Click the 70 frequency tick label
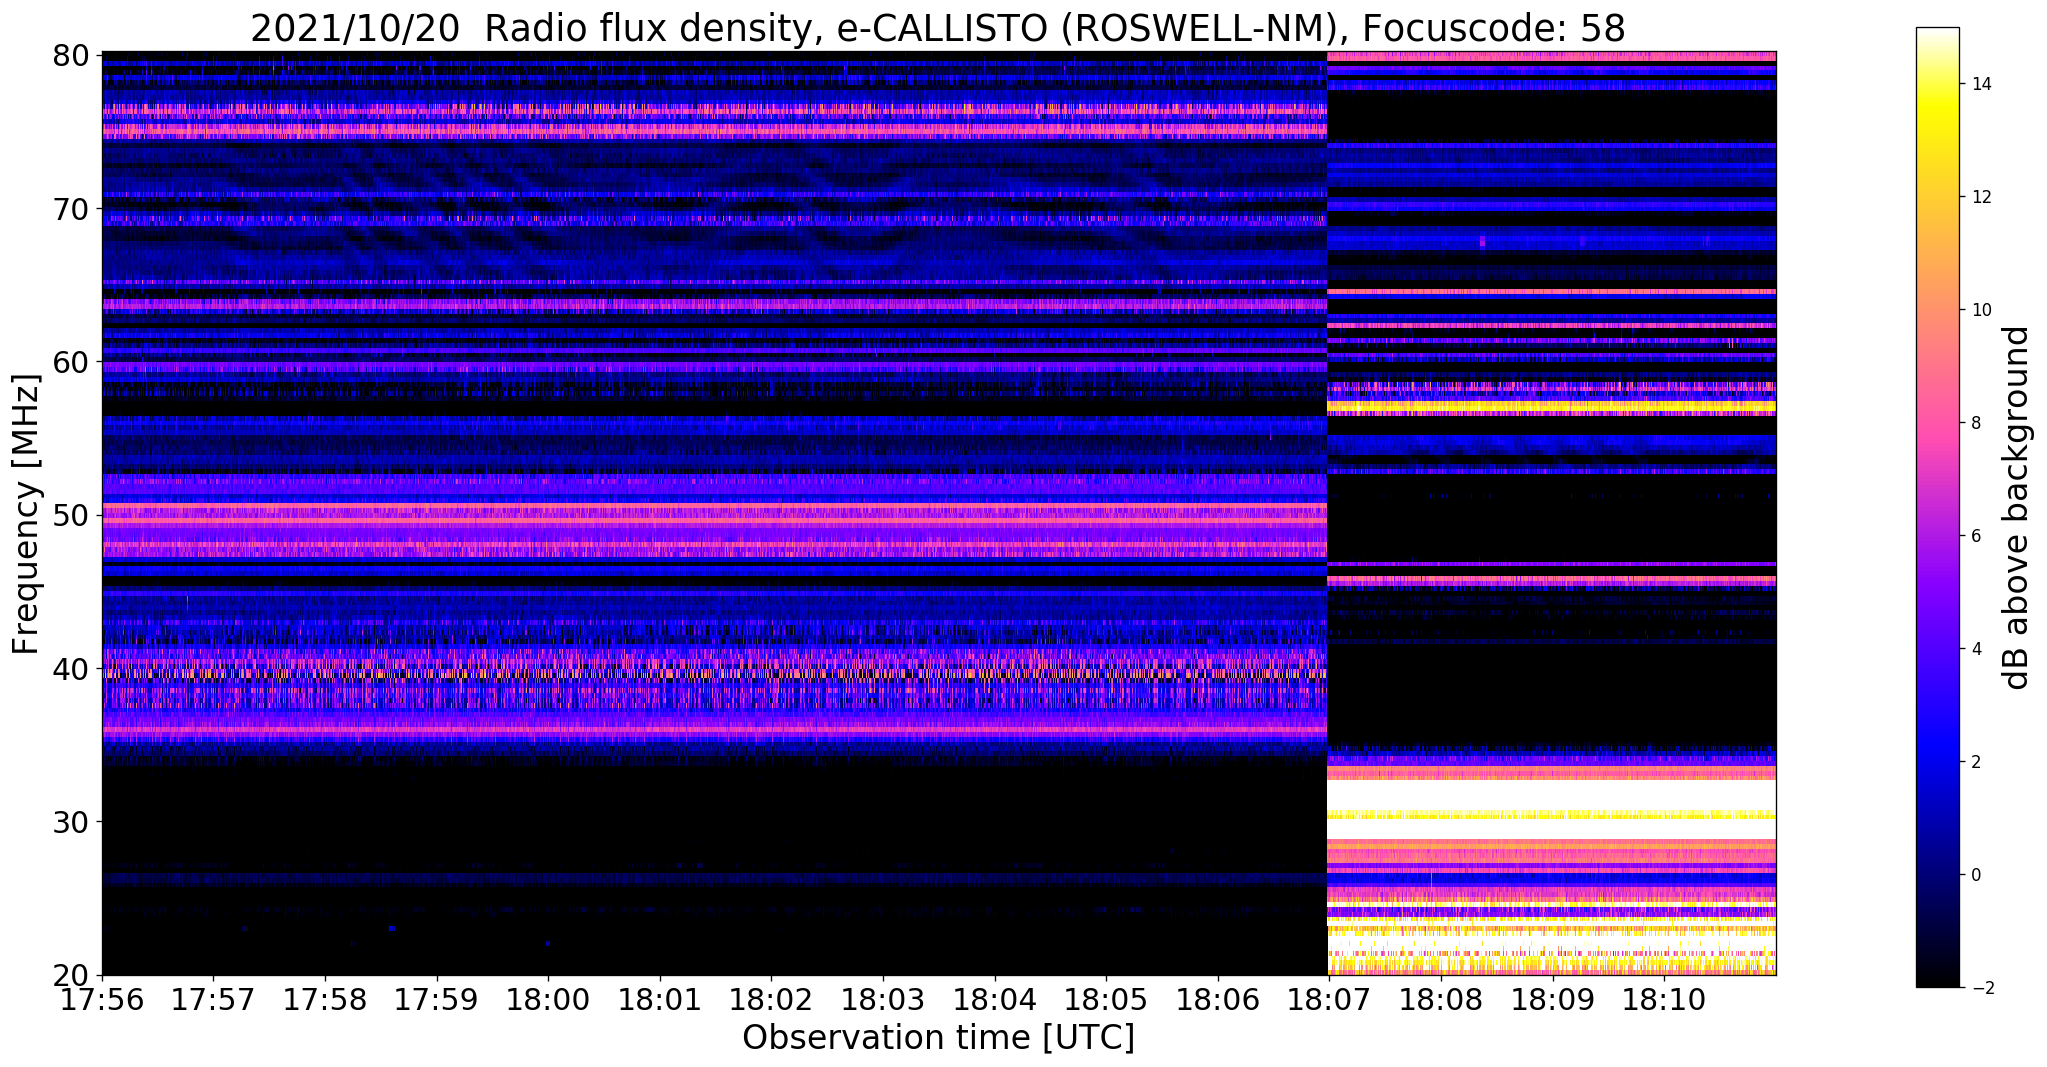Screen dimensions: 2047x1067 coord(70,209)
